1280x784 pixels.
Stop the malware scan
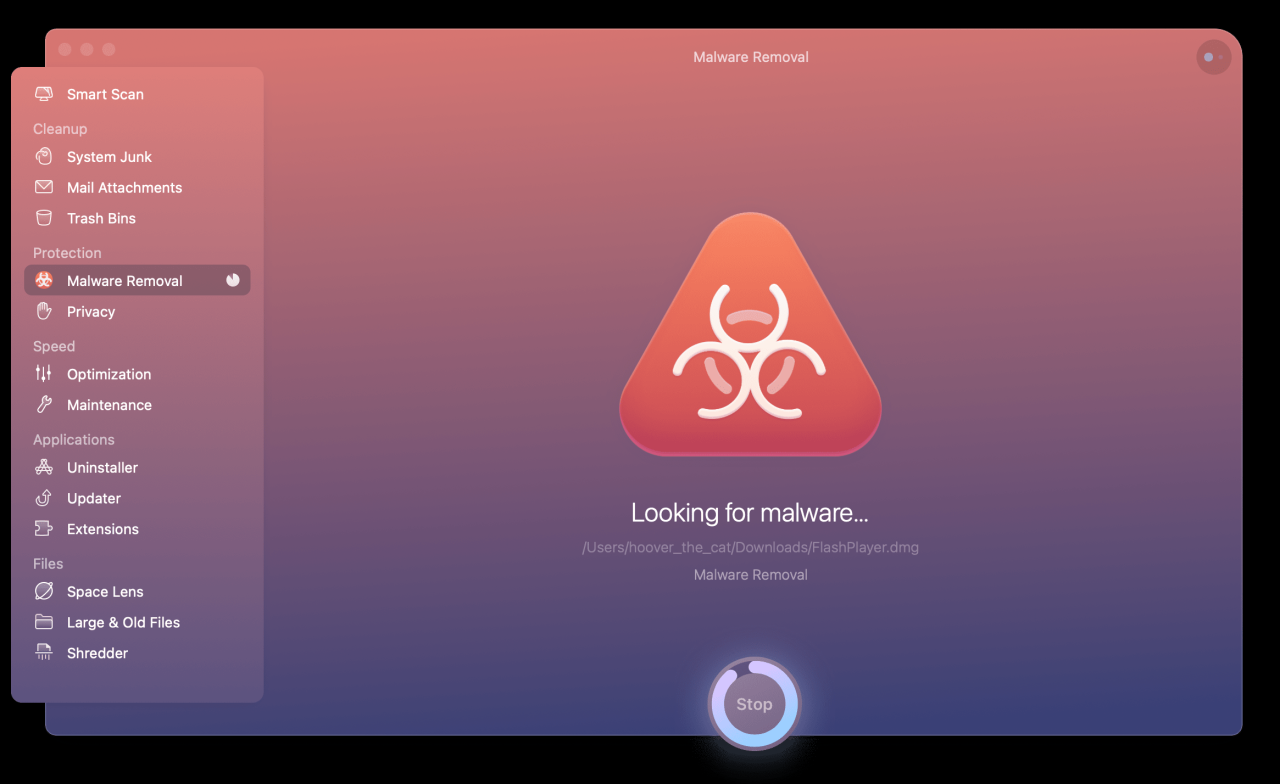754,704
